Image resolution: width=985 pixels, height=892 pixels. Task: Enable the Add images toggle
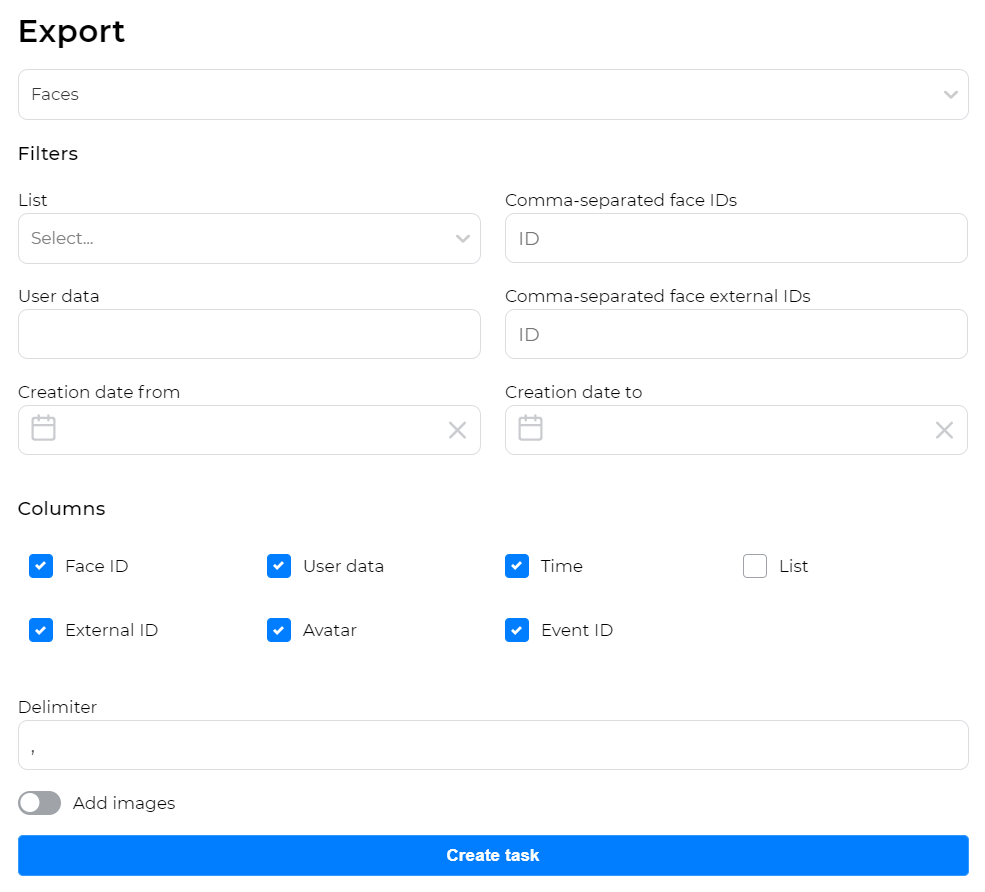coord(39,803)
